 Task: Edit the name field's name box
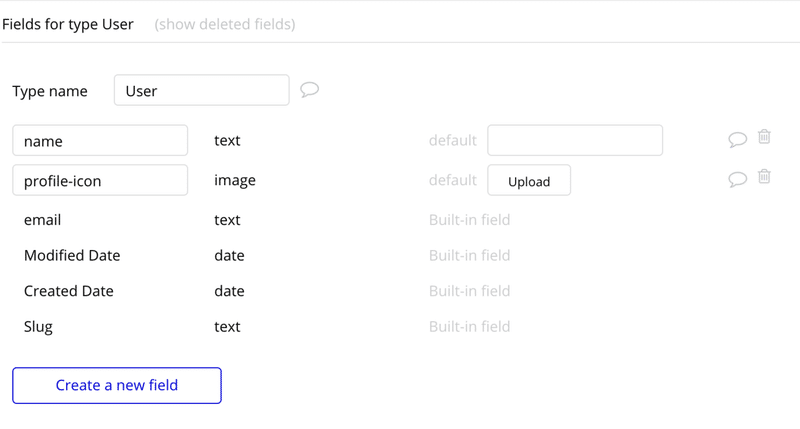100,140
